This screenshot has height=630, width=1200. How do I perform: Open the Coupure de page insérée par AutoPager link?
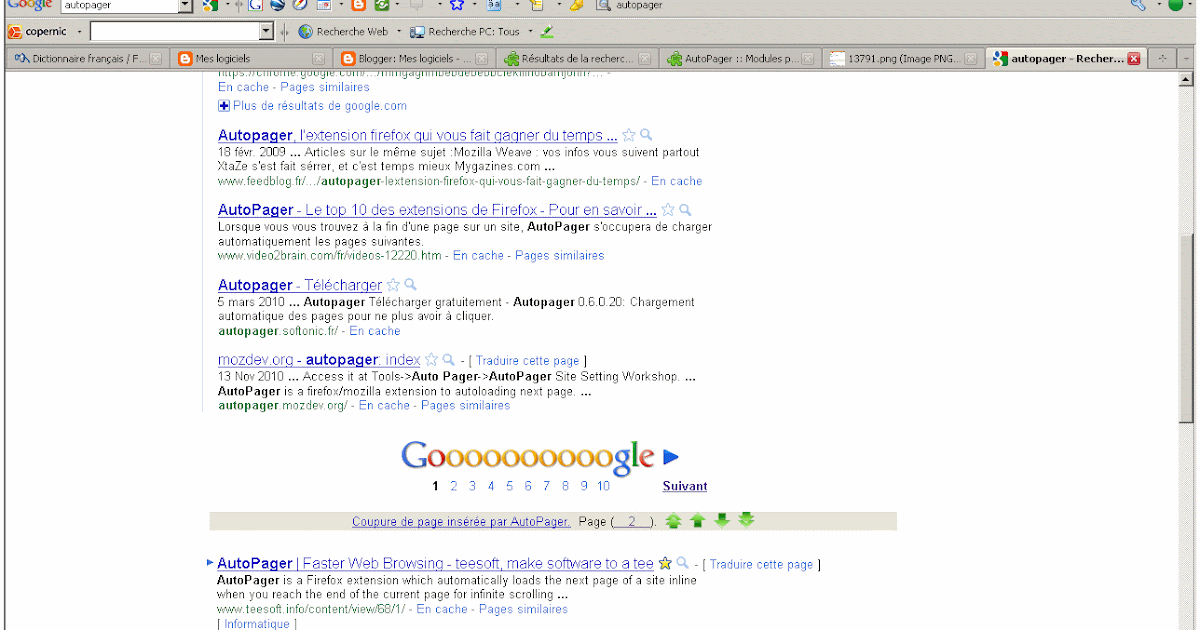pos(461,522)
